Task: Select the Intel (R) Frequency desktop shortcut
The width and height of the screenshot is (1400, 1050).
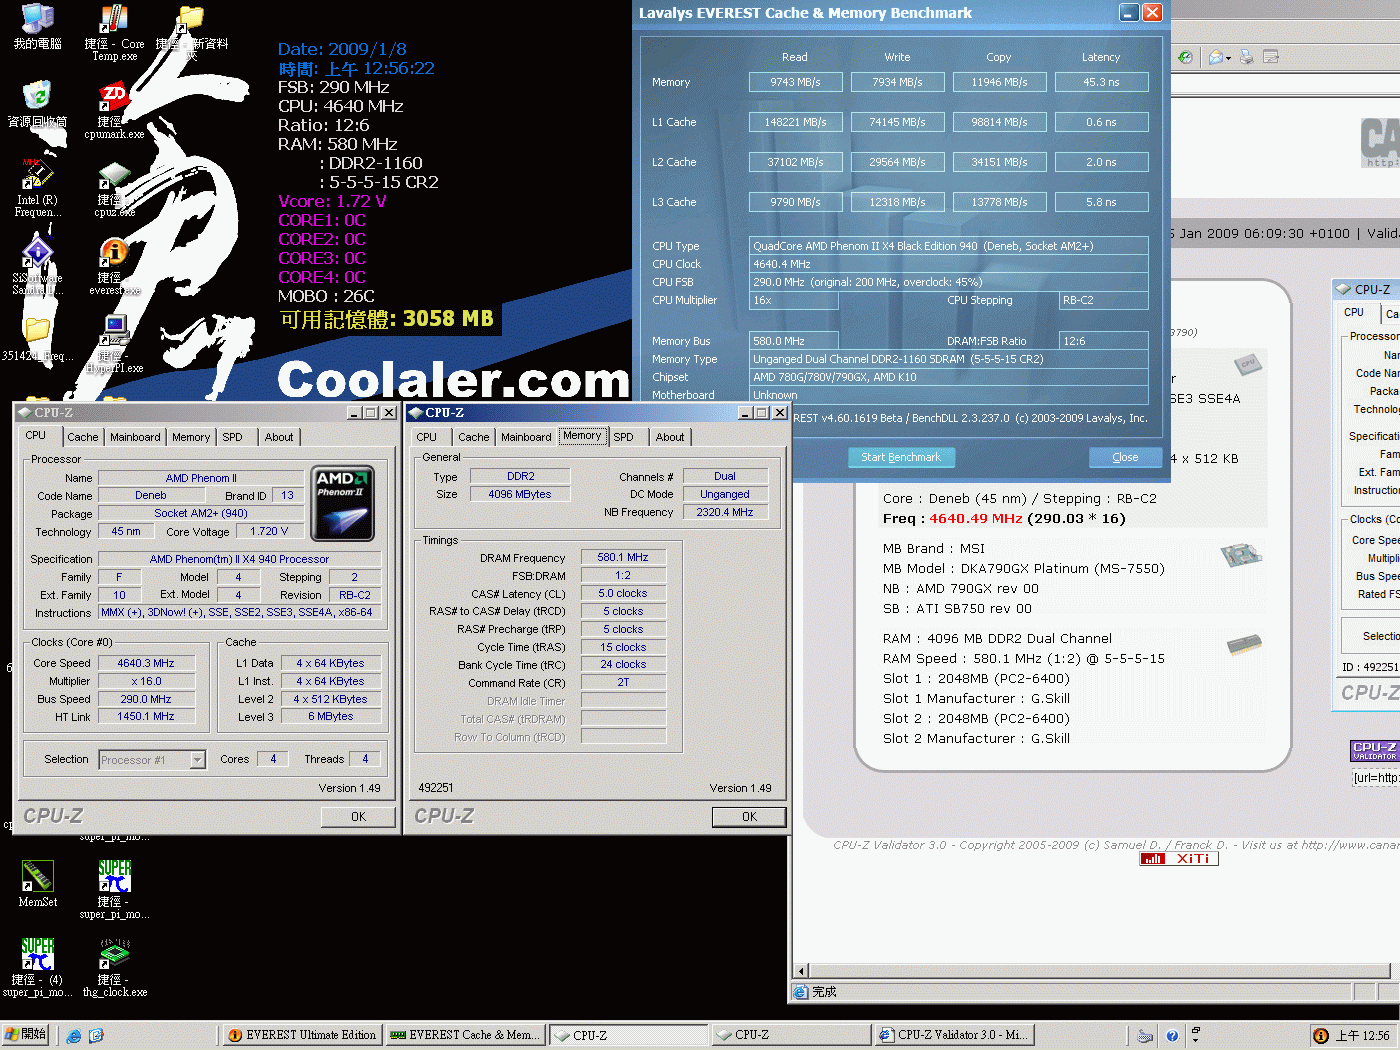Action: (37, 189)
